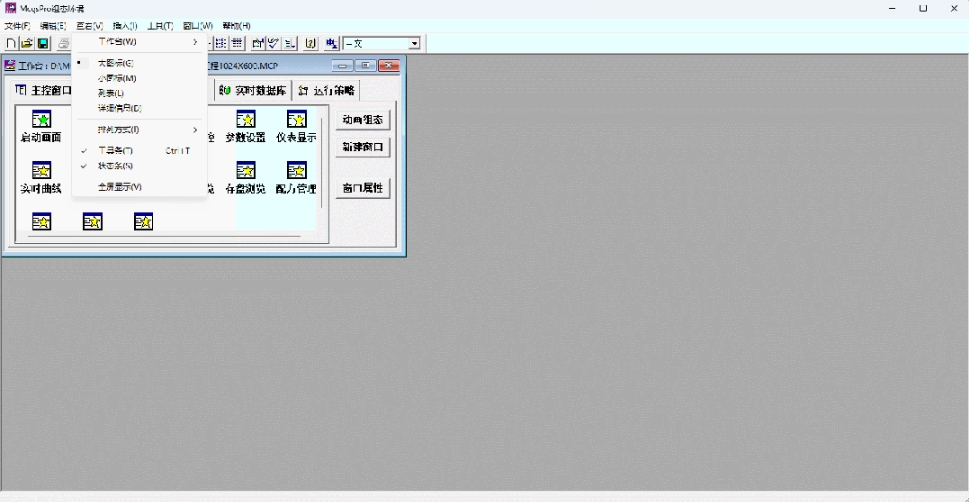Viewport: 969px width, 502px height.
Task: Click the 动画组态 button
Action: point(363,120)
